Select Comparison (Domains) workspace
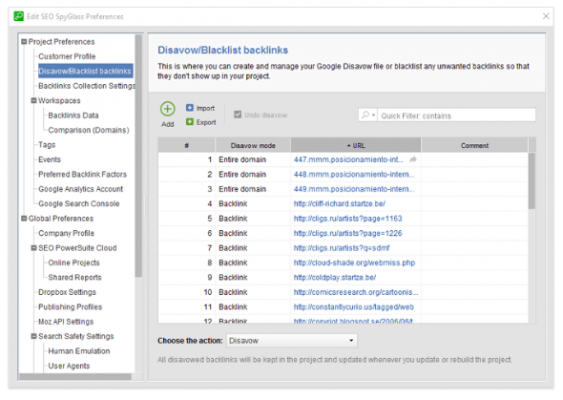The width and height of the screenshot is (563, 400). [89, 130]
